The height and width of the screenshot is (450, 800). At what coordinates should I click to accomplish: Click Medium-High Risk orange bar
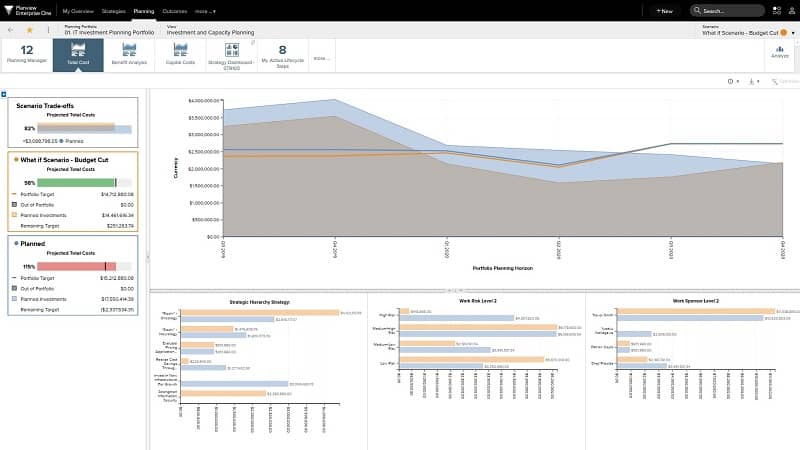(478, 327)
